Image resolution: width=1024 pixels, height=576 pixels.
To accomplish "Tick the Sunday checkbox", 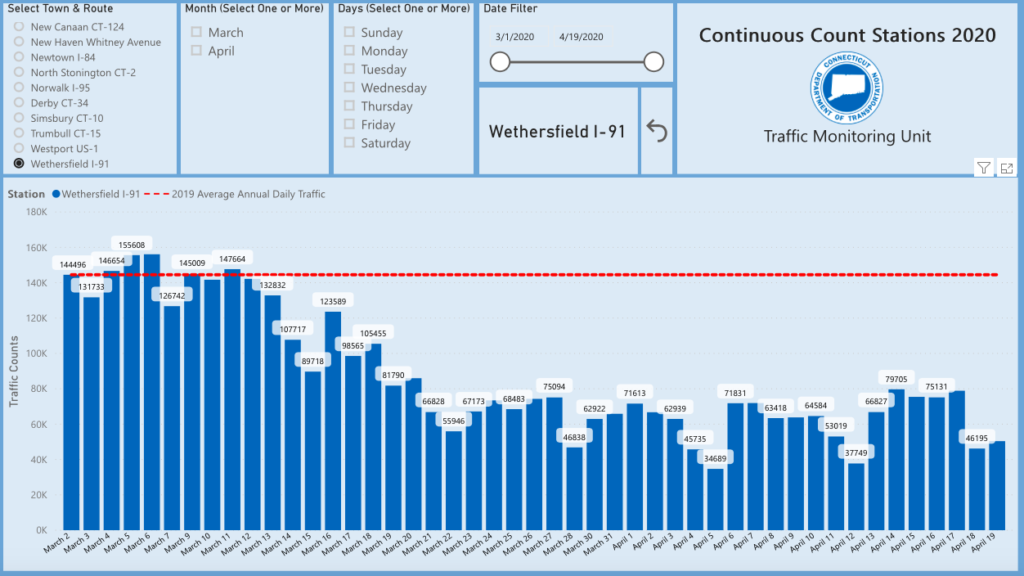I will (349, 33).
